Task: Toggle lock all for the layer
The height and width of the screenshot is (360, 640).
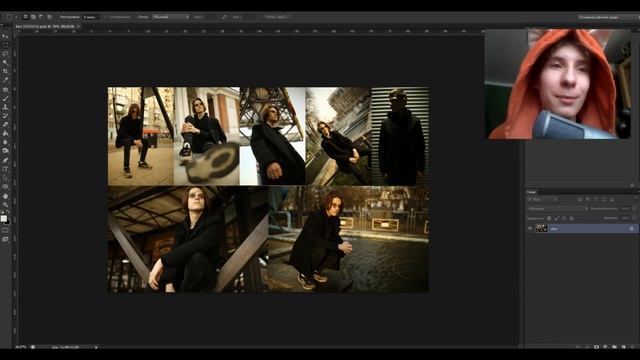Action: pyautogui.click(x=571, y=218)
